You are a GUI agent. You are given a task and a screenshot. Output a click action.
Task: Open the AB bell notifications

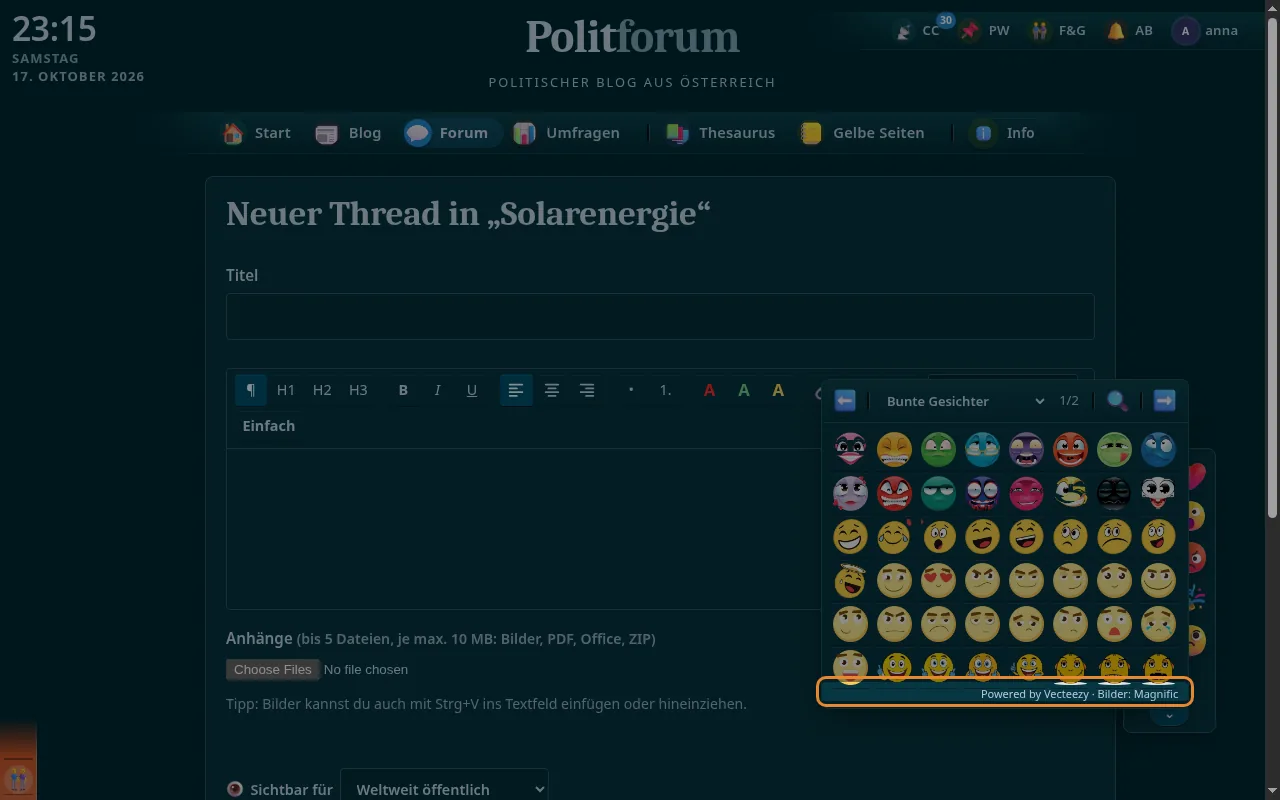pos(1129,31)
